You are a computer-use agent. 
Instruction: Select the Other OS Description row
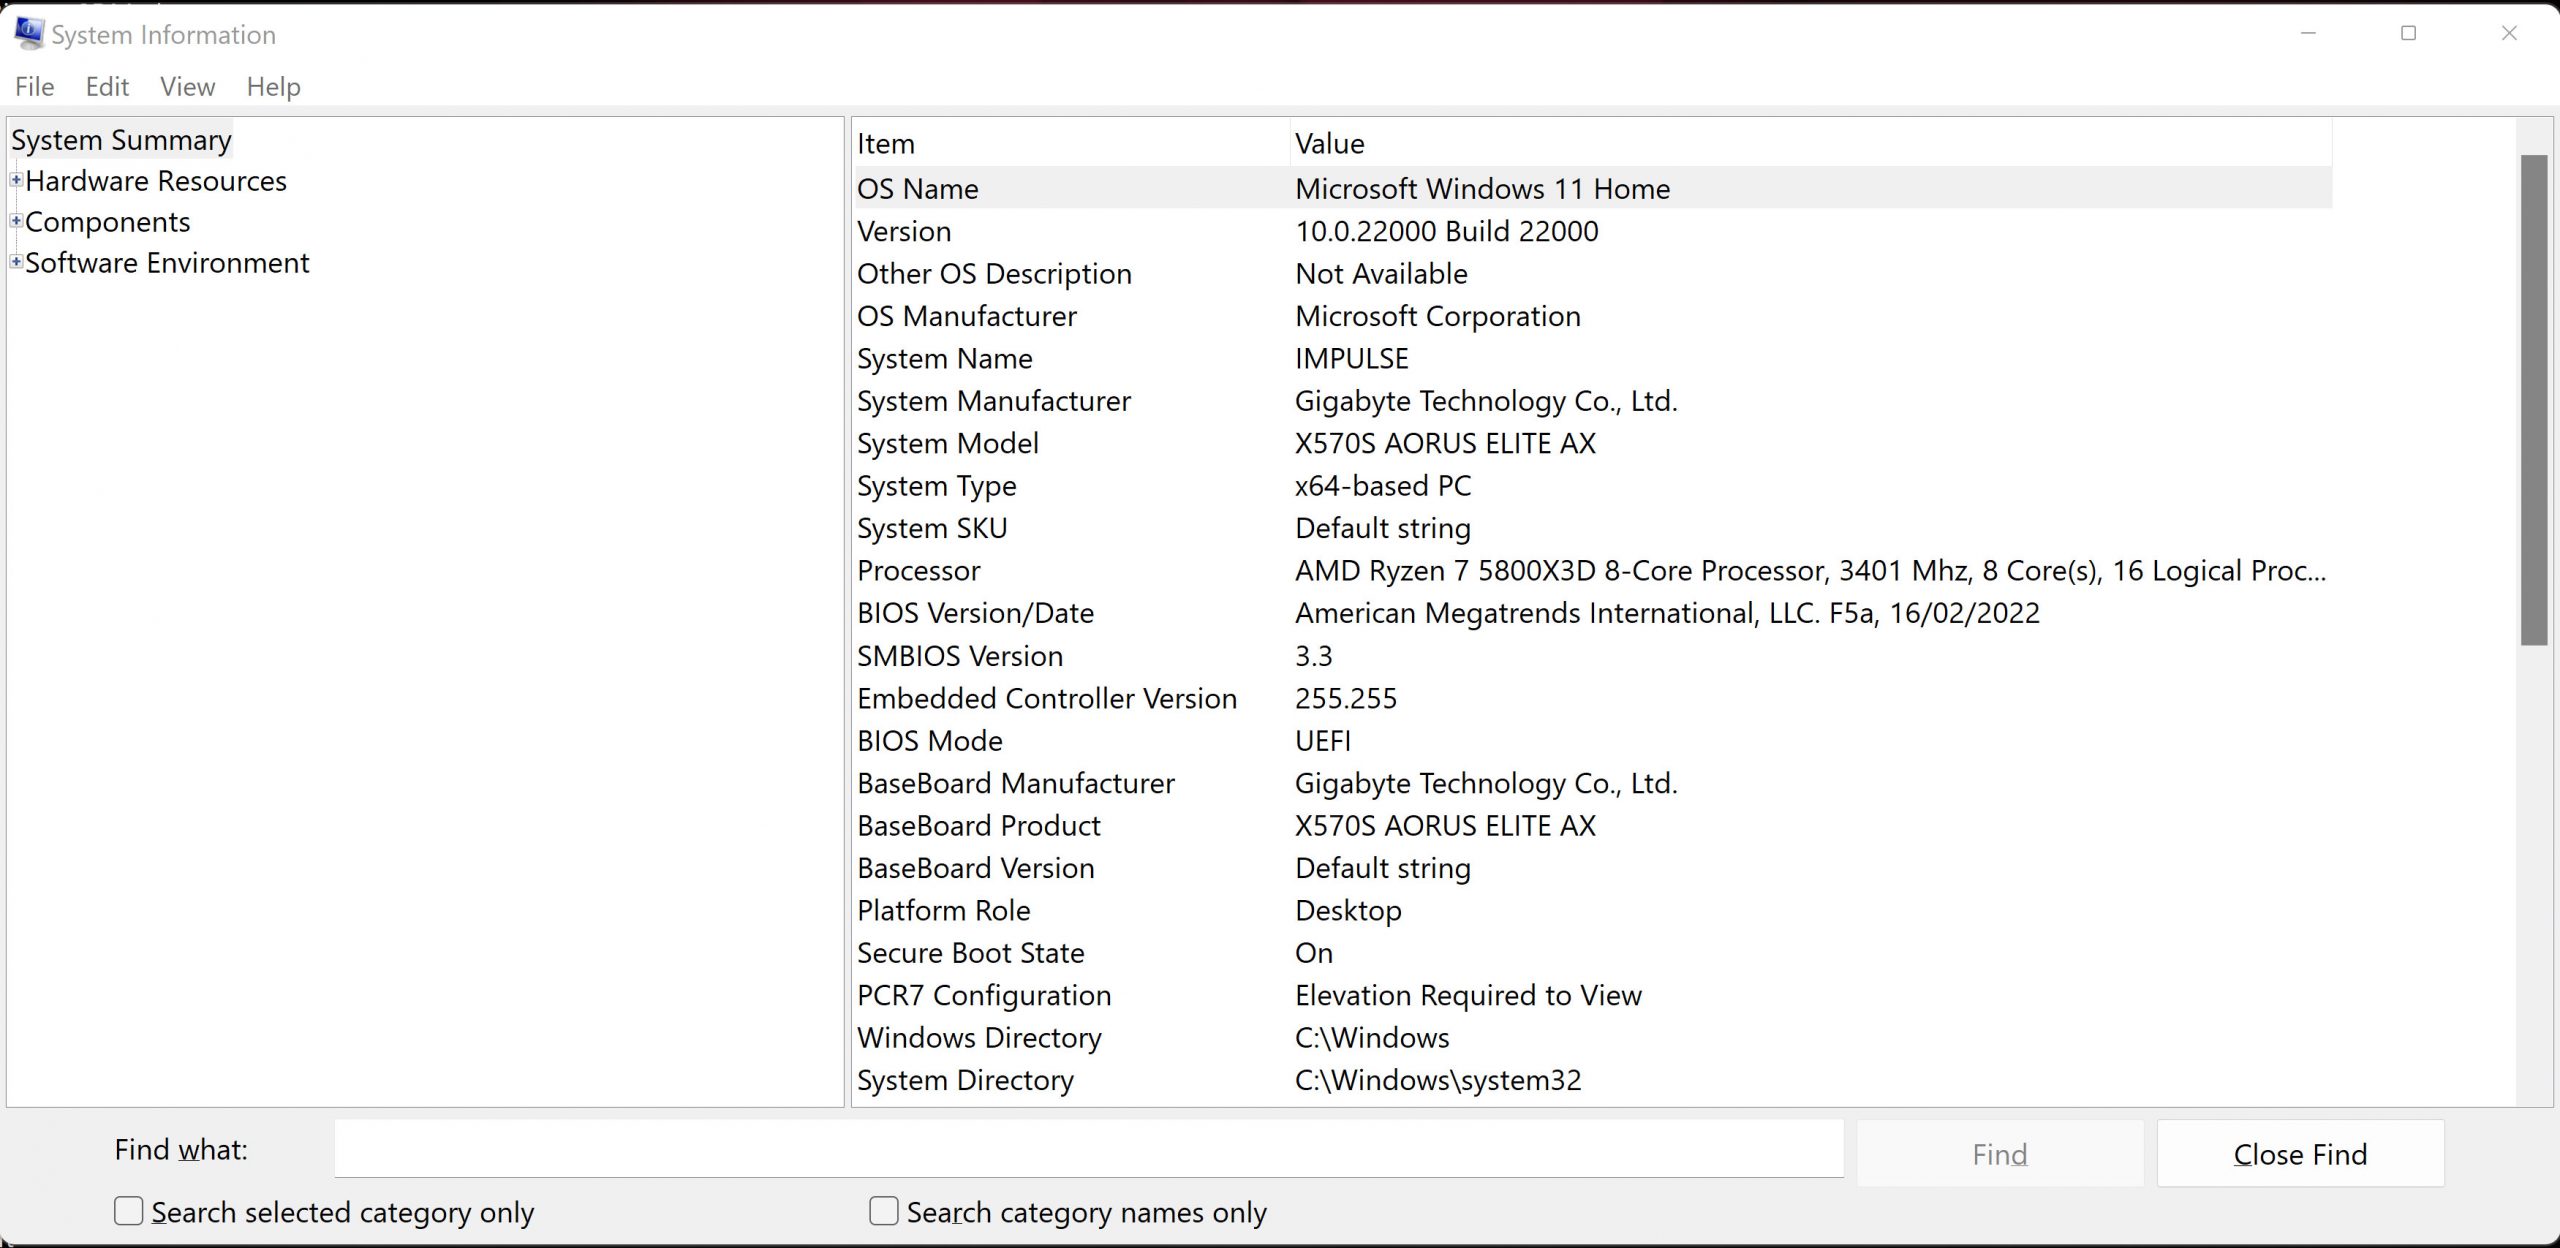[x=1592, y=273]
